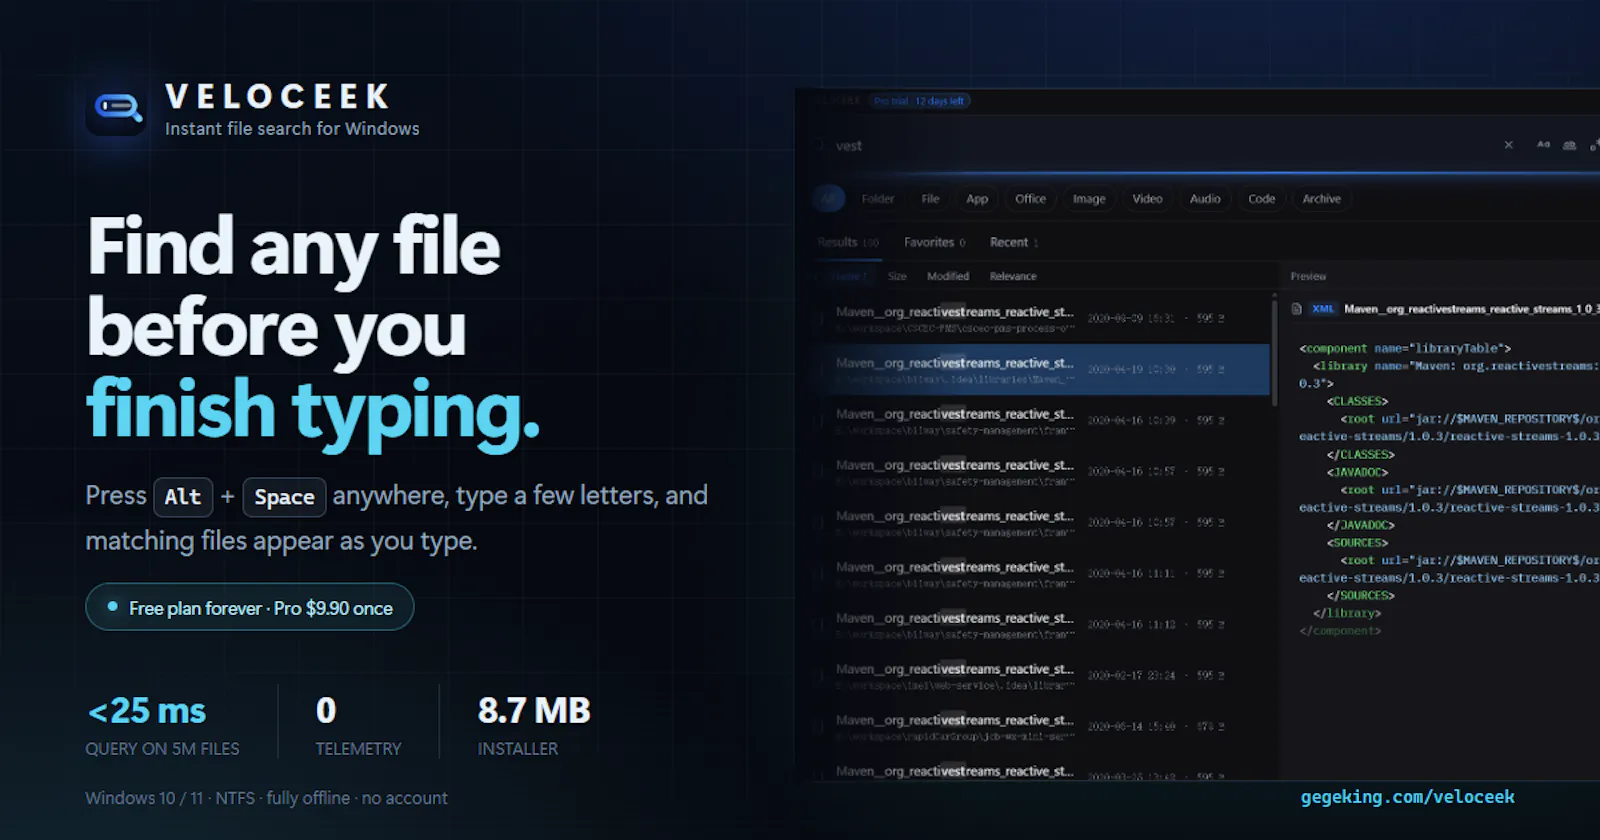
Task: Show only Office documents
Action: coord(1030,199)
